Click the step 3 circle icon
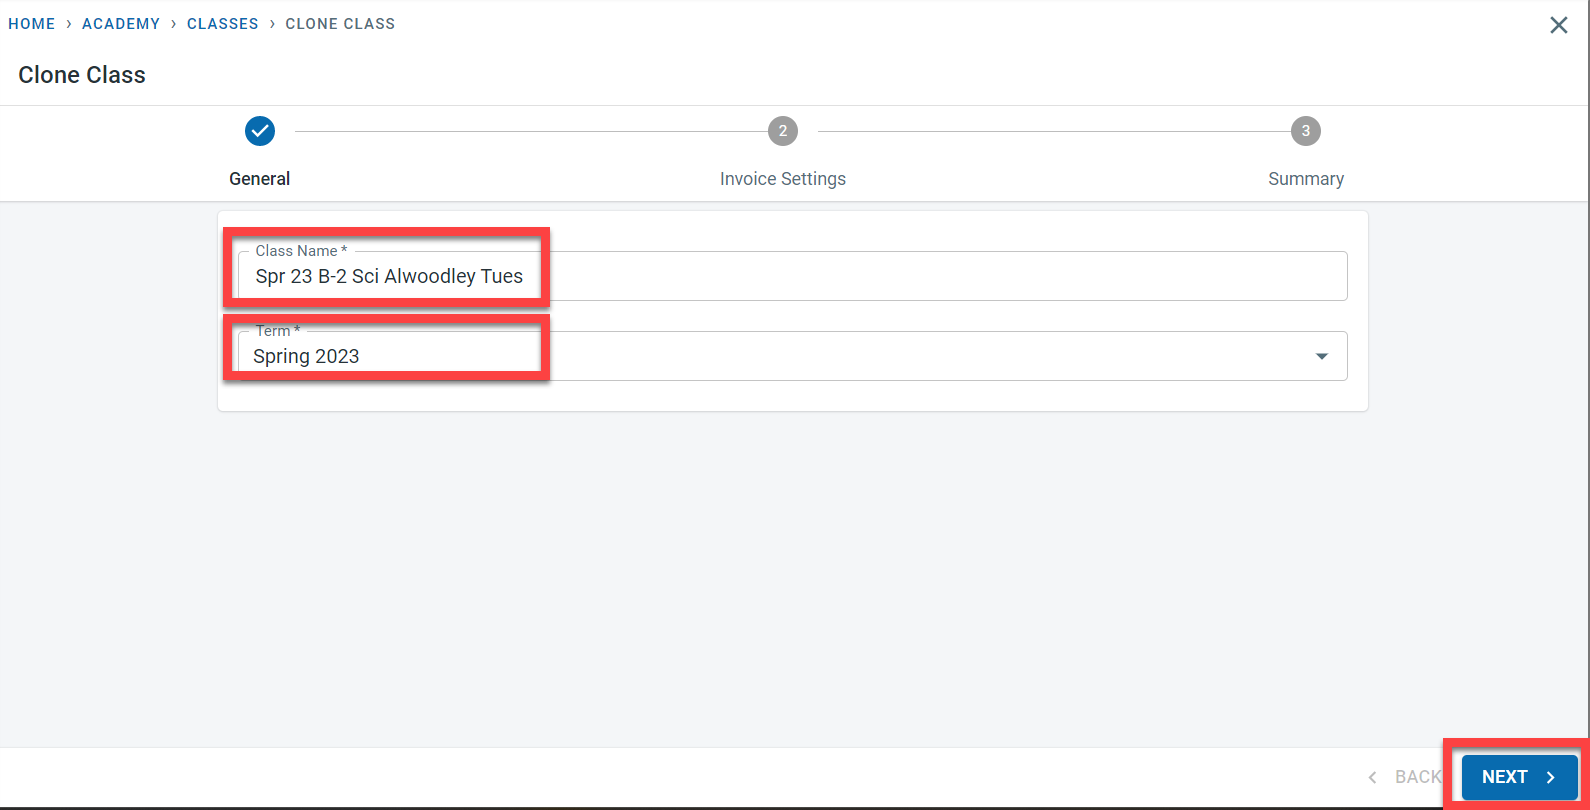 click(x=1305, y=131)
